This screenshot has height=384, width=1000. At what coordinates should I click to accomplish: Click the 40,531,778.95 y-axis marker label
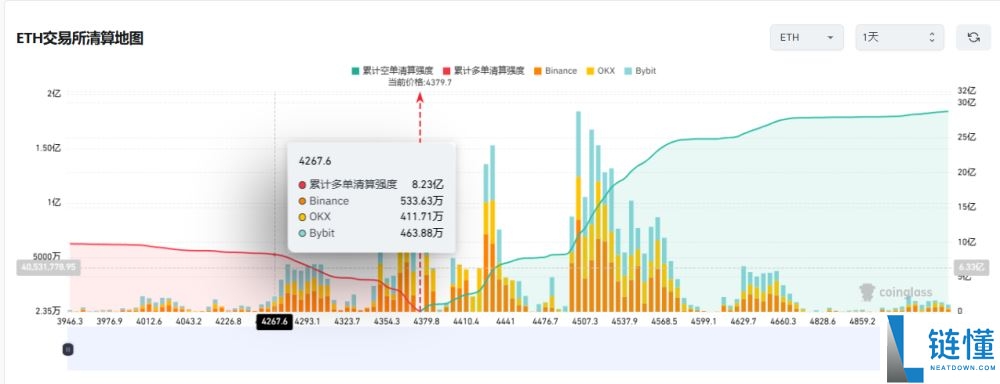[x=48, y=267]
